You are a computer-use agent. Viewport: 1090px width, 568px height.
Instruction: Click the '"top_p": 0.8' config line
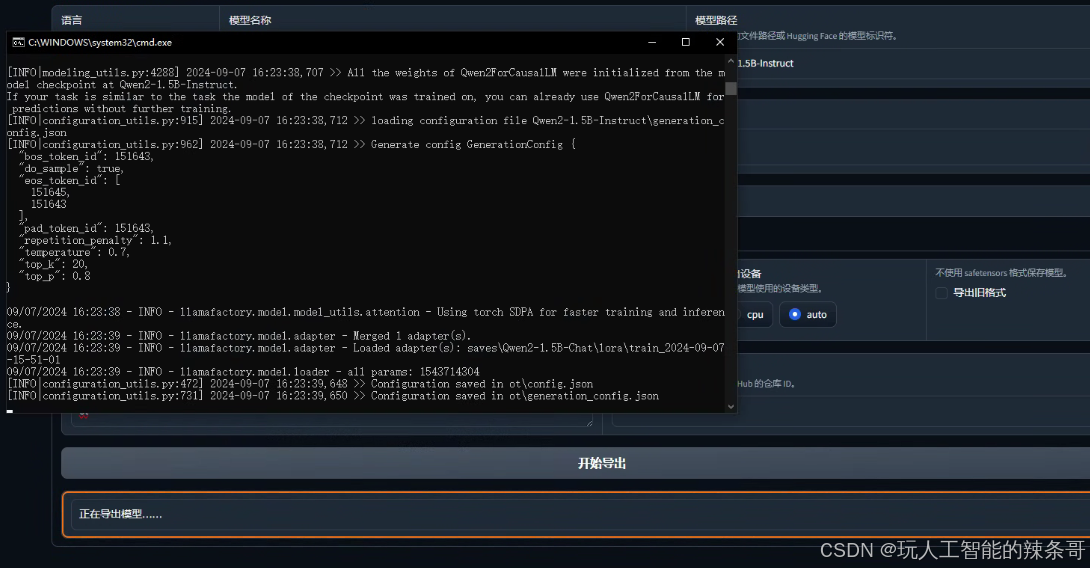pyautogui.click(x=55, y=276)
